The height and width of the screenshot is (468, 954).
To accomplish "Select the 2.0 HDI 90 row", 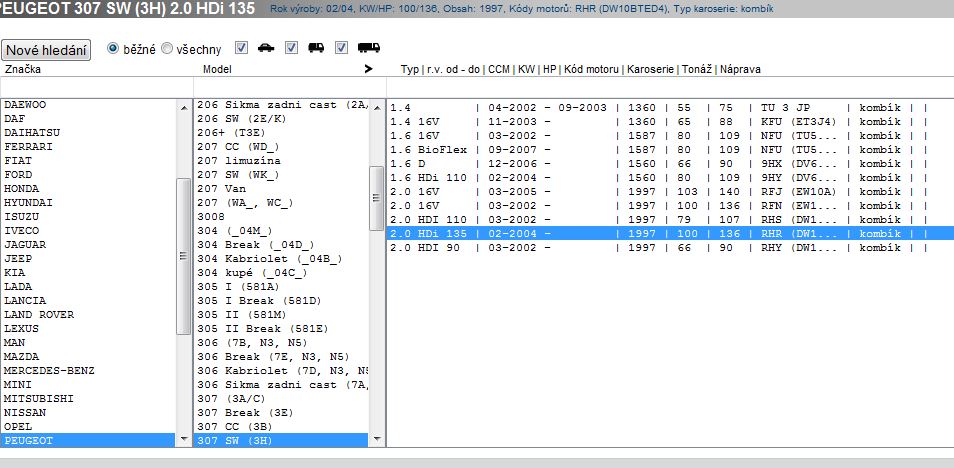I will pos(670,248).
